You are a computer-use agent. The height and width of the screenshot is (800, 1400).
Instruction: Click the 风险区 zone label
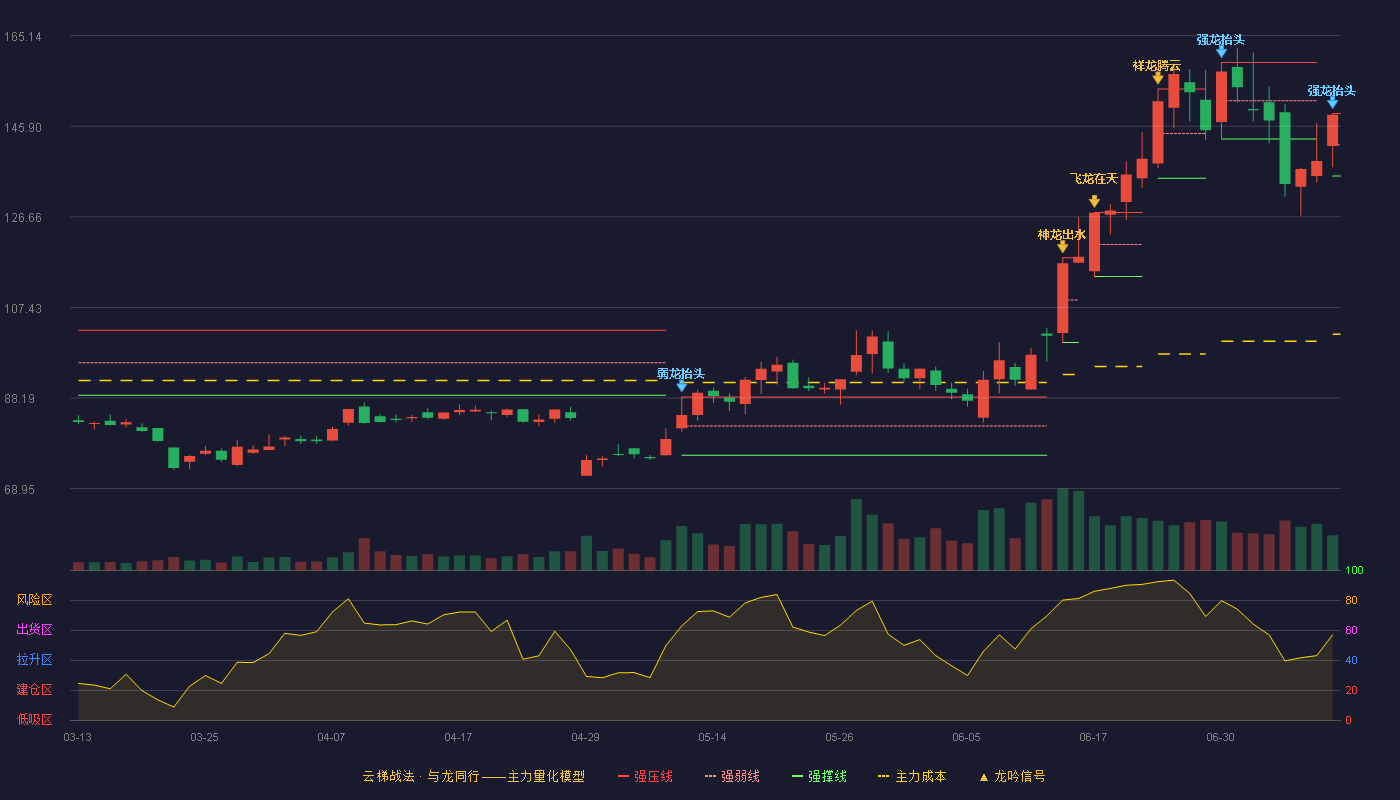tap(34, 600)
